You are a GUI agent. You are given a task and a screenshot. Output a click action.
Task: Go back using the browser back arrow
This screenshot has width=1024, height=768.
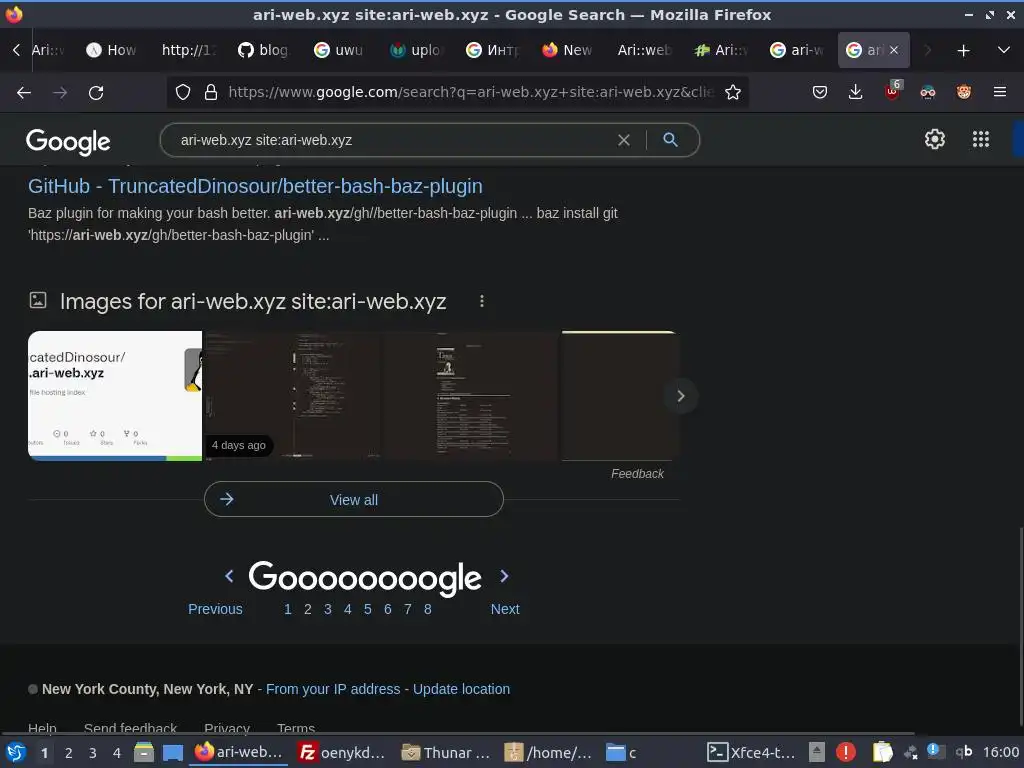[24, 93]
